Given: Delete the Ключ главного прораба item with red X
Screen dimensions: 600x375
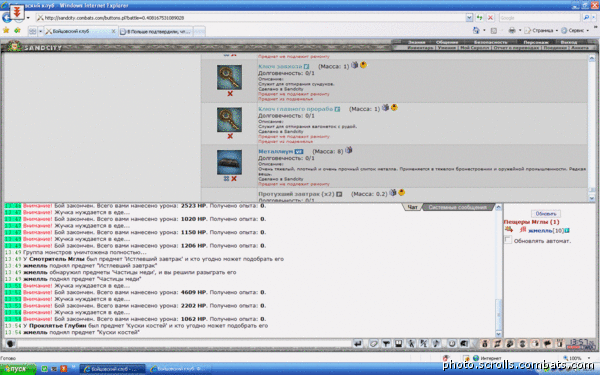Looking at the screenshot, I should [x=230, y=136].
